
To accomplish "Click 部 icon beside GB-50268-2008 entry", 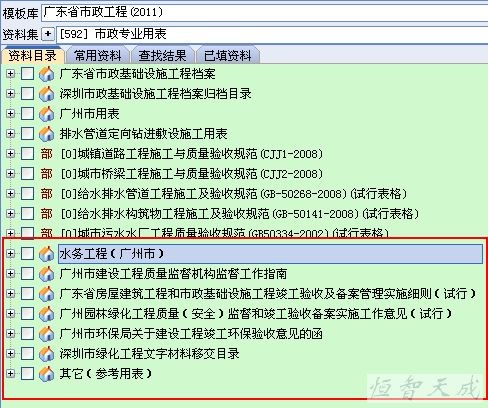I will click(47, 194).
